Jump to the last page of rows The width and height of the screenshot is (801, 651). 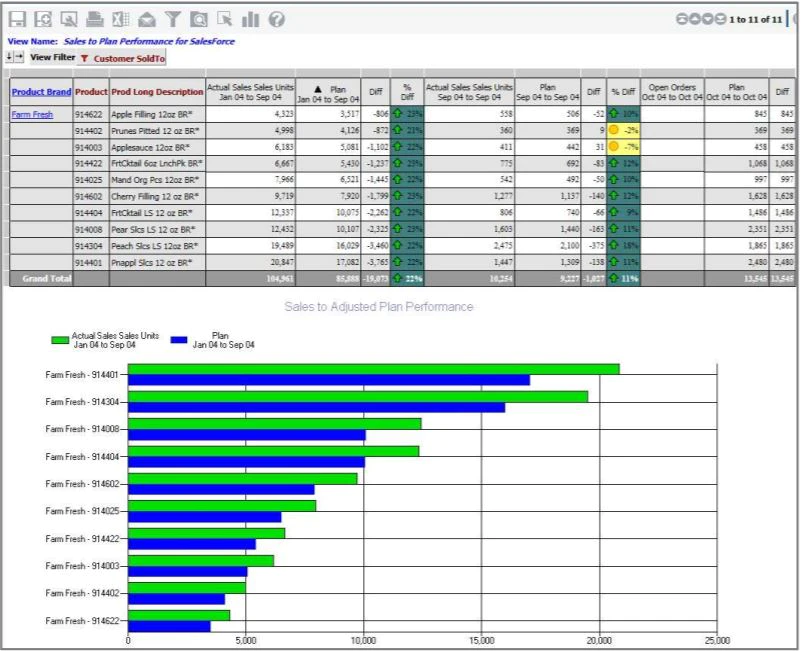coord(720,19)
